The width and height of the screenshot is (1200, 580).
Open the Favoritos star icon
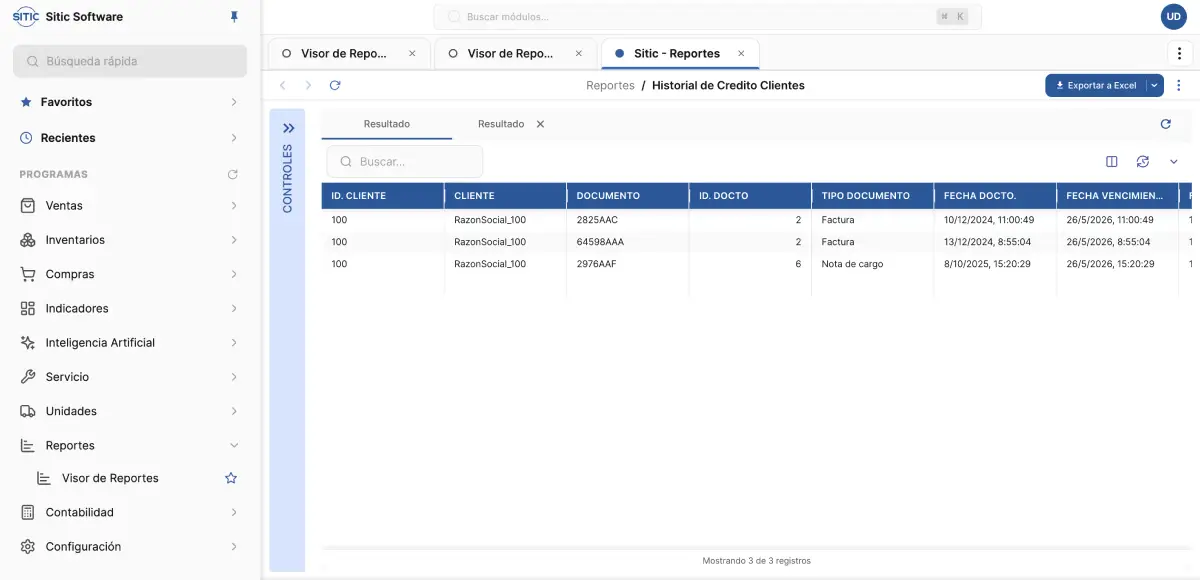(26, 102)
